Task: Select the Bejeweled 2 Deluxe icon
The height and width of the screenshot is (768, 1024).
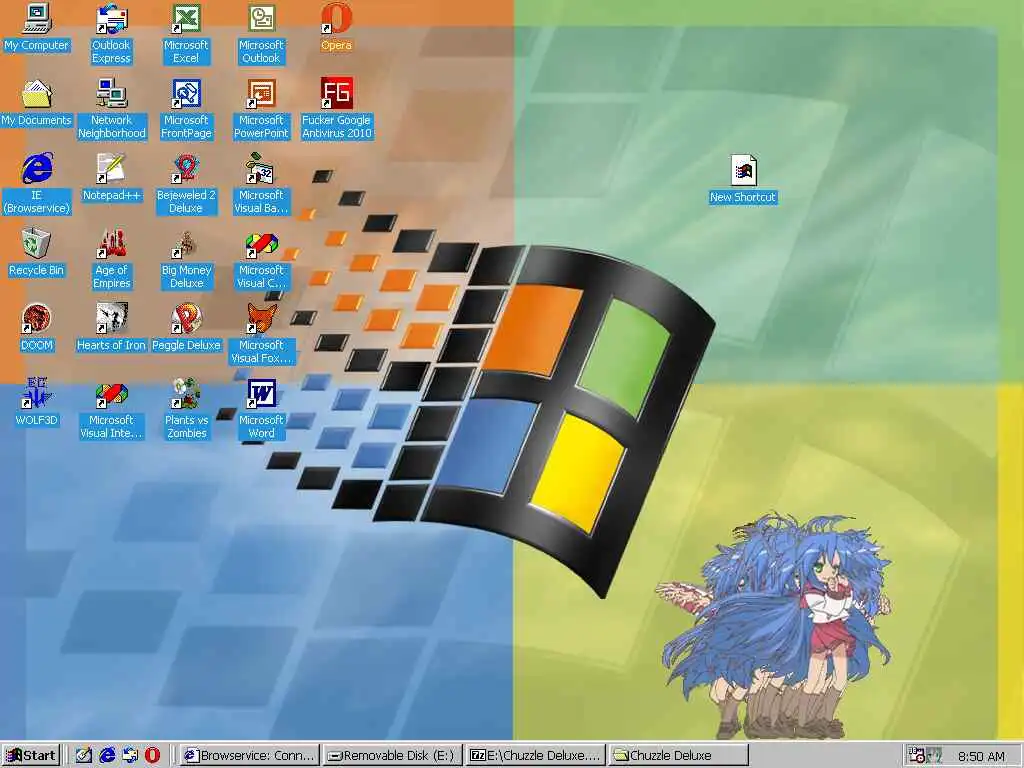Action: pyautogui.click(x=186, y=168)
